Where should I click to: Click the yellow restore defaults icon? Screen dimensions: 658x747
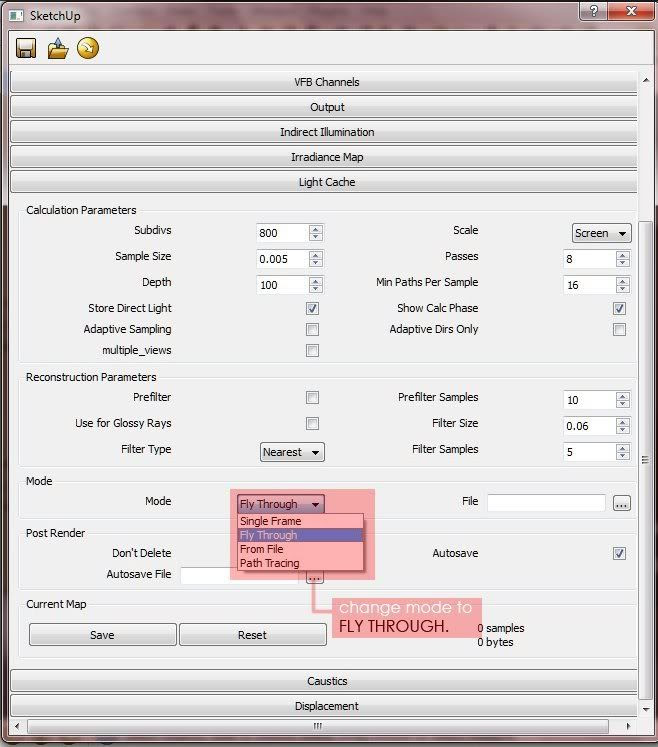(x=88, y=48)
